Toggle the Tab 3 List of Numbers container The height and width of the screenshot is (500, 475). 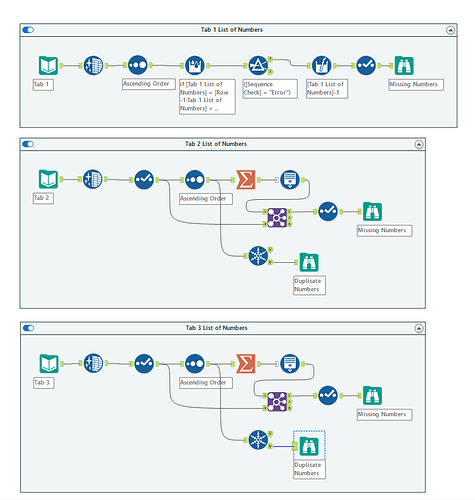[x=28, y=328]
